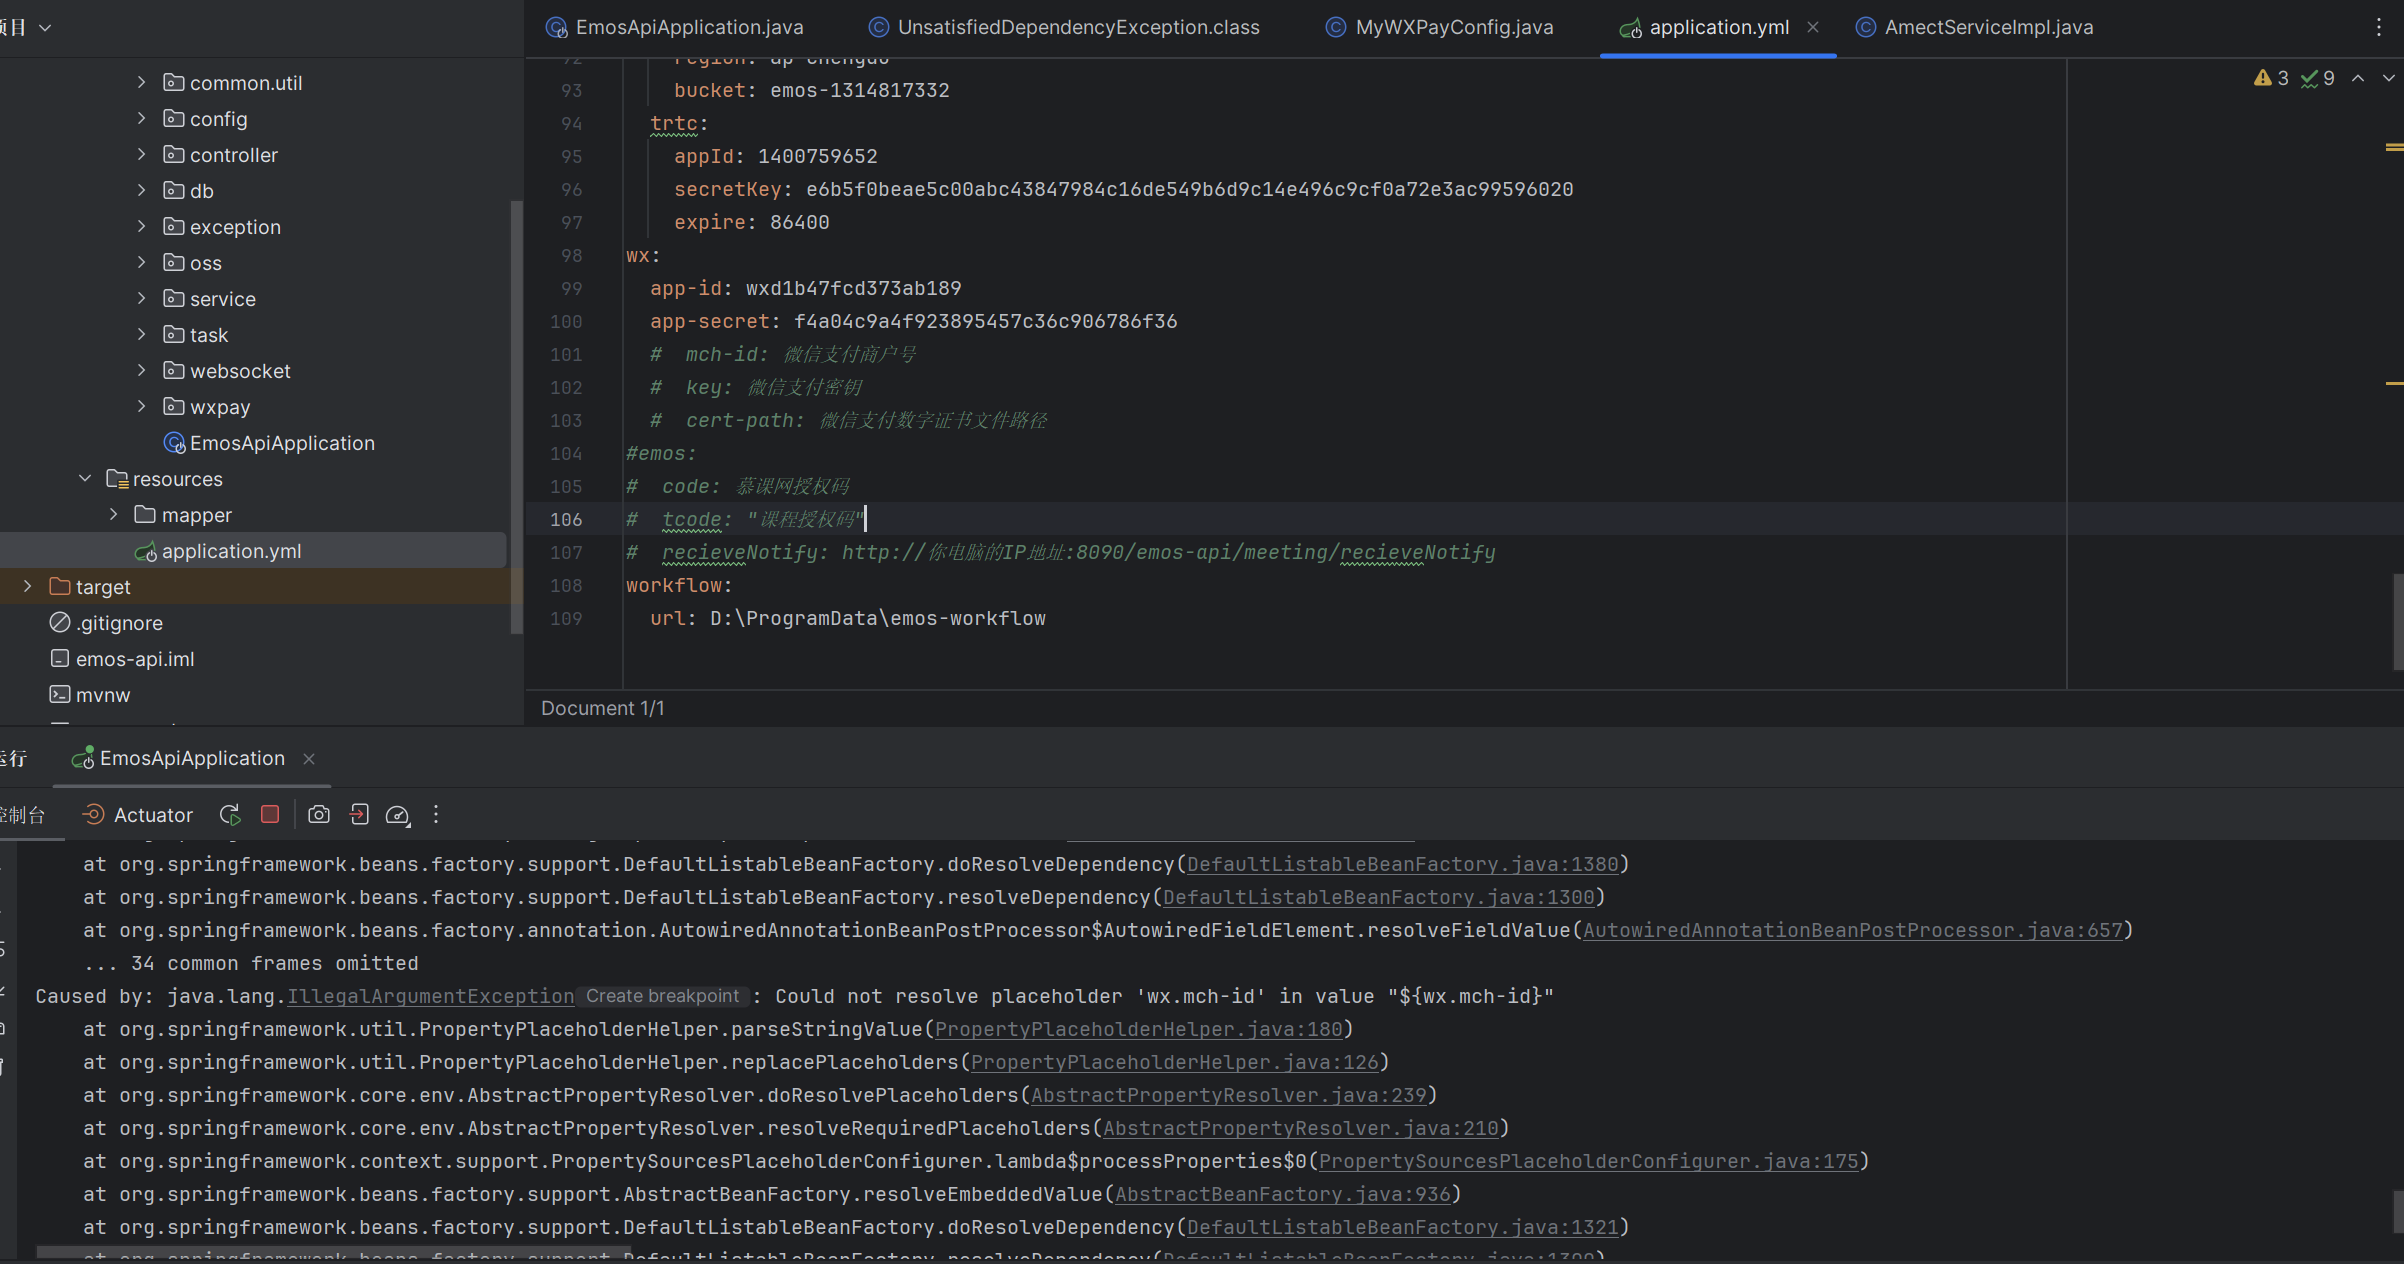Open DefaultListableBeanFactory.java:1321 link

click(x=1402, y=1227)
